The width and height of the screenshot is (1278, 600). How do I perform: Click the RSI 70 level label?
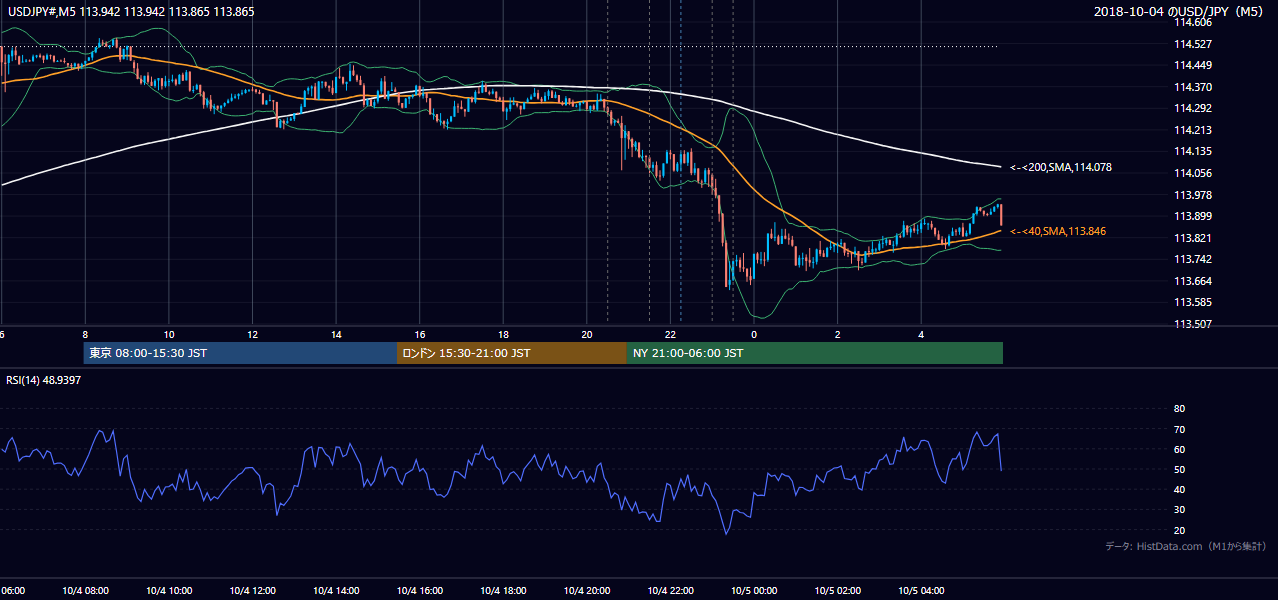(1179, 429)
